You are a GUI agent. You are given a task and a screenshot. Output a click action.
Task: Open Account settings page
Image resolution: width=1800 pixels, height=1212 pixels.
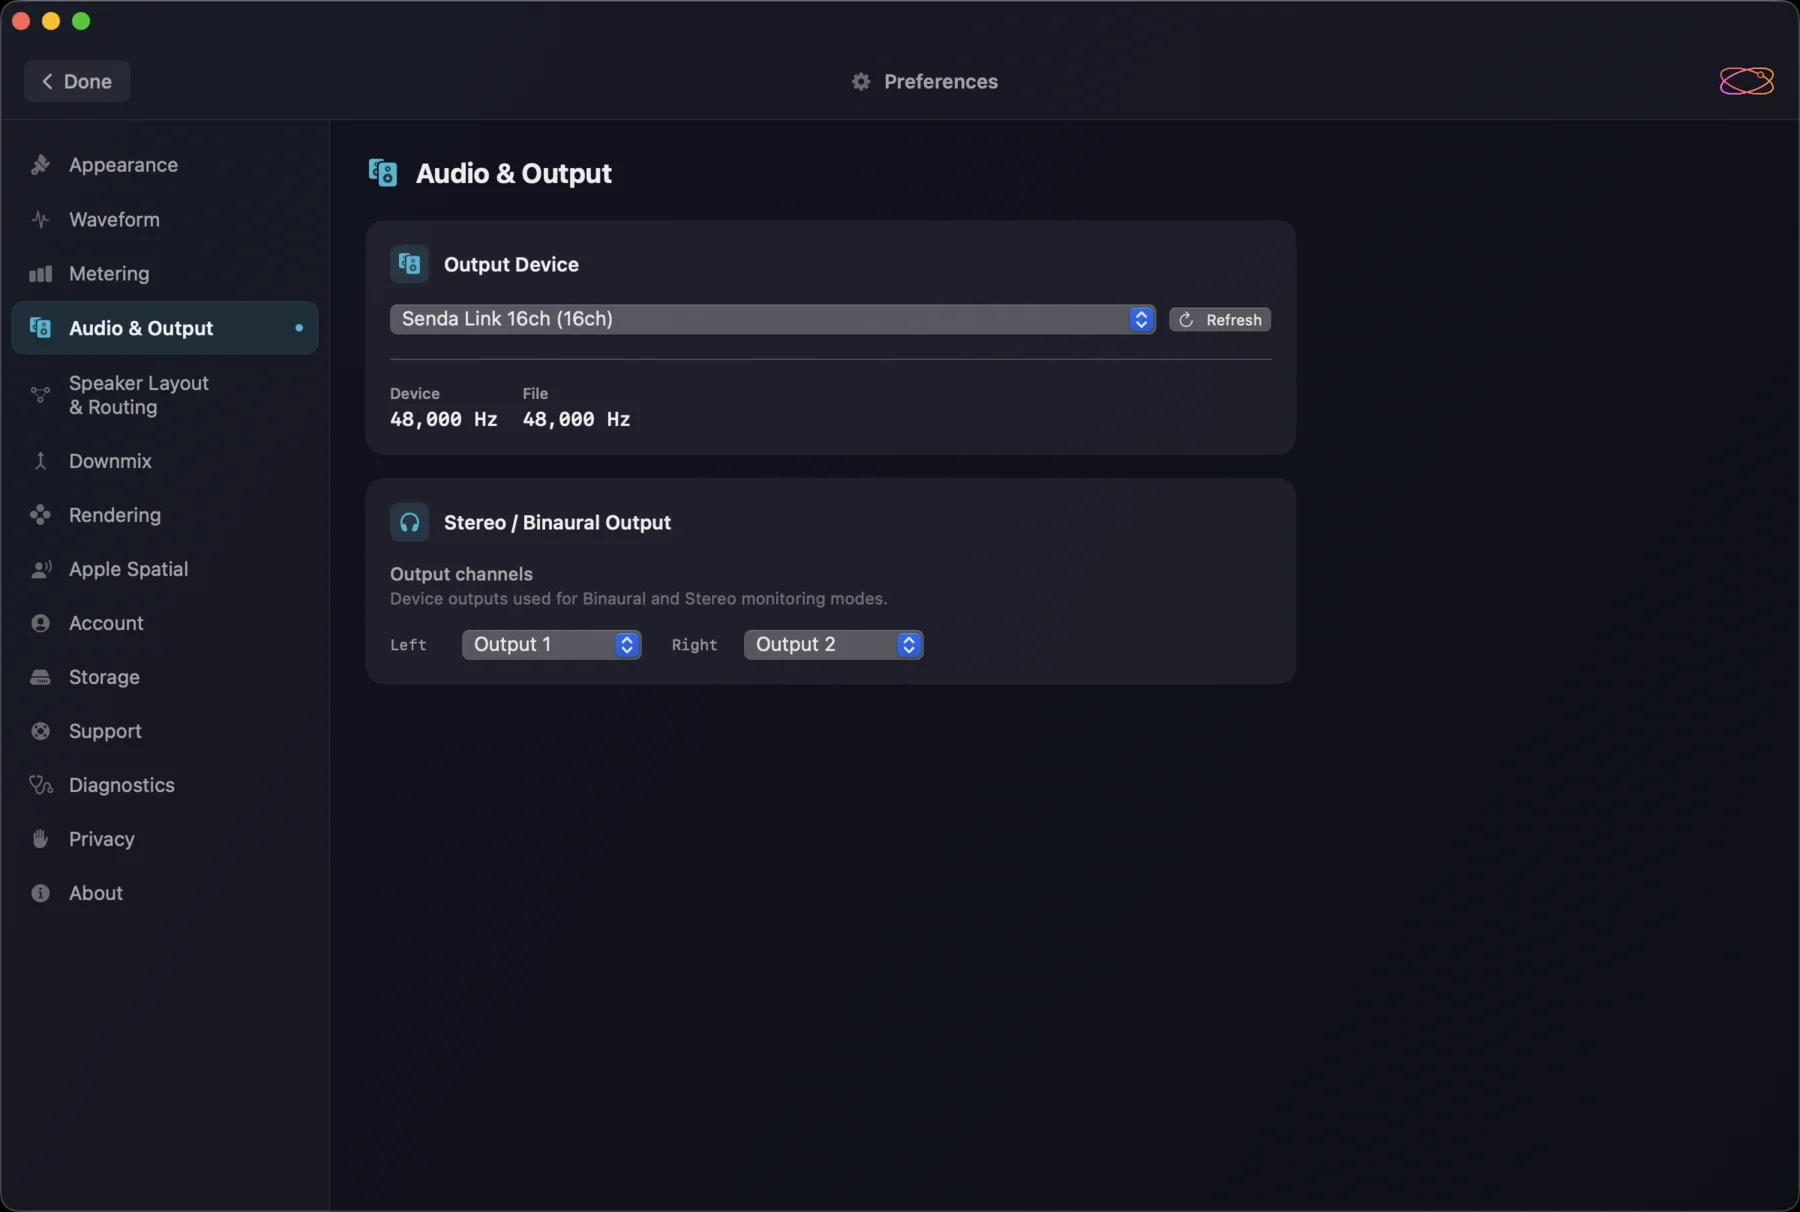[x=165, y=623]
